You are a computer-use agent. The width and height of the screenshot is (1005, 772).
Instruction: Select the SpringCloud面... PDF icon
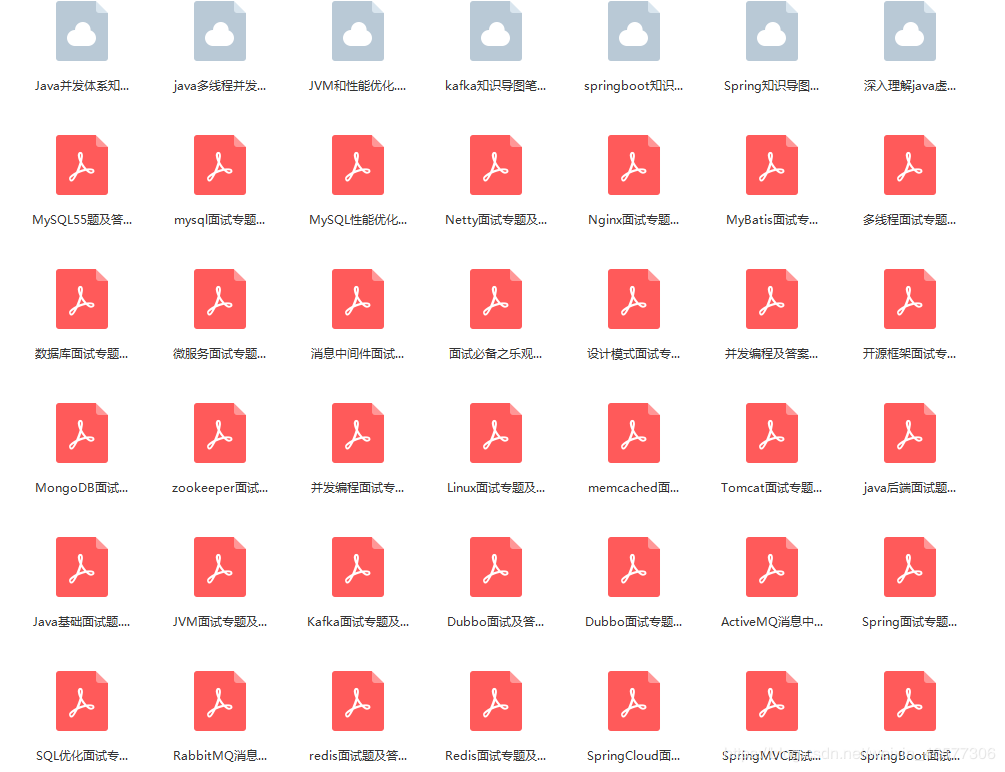pyautogui.click(x=634, y=701)
